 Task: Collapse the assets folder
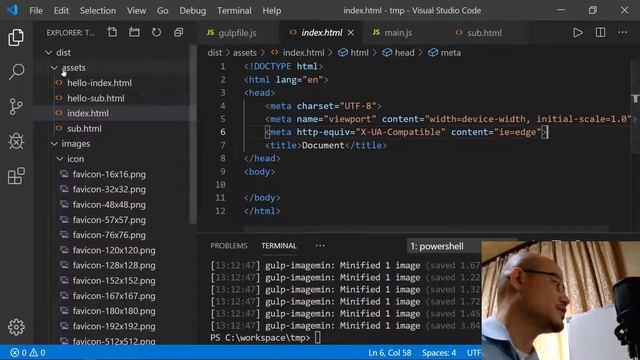(54, 68)
